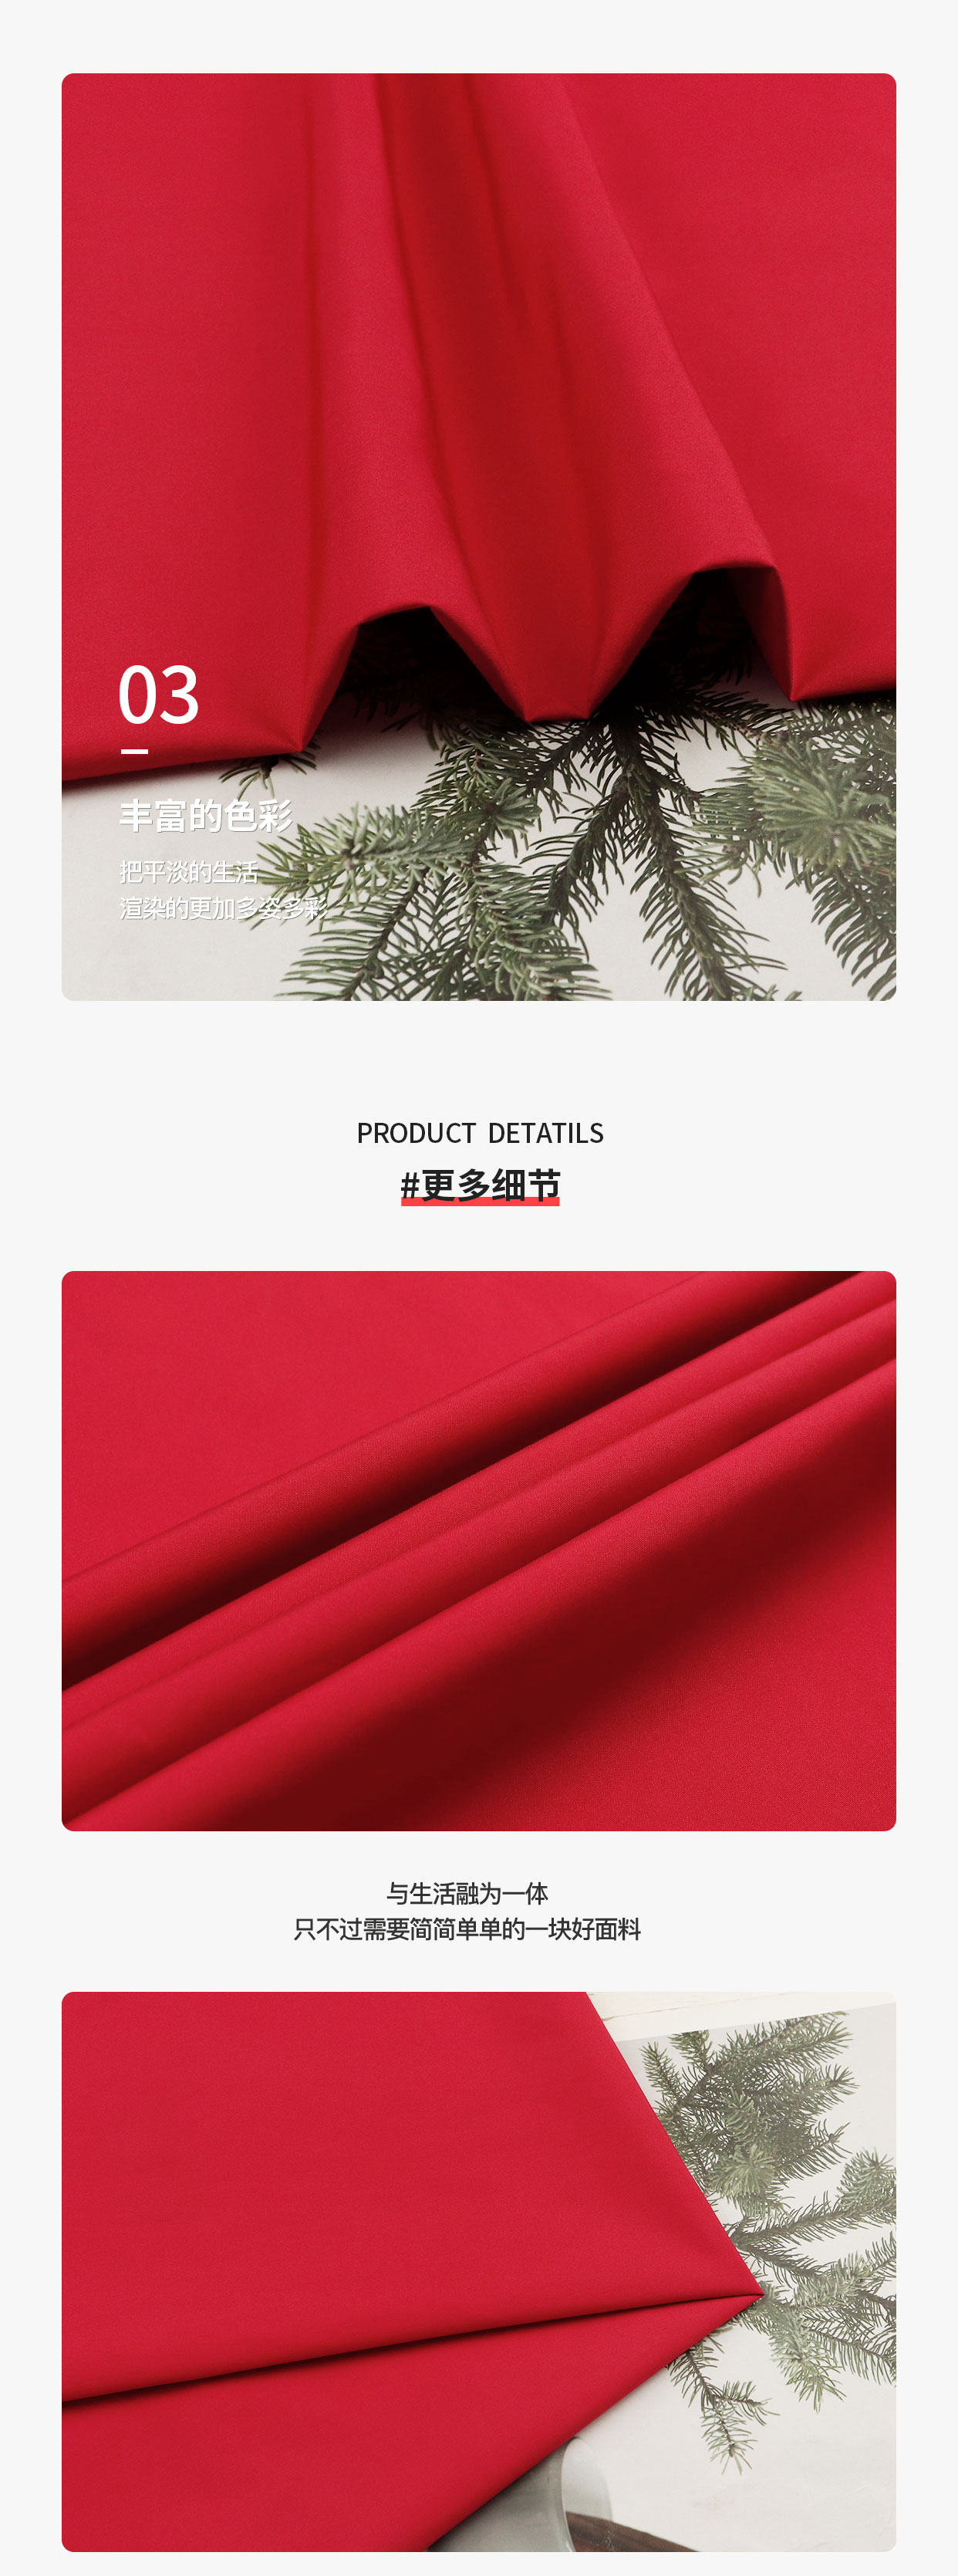Click the white dash below 03
Image resolution: width=958 pixels, height=2576 pixels.
(134, 751)
